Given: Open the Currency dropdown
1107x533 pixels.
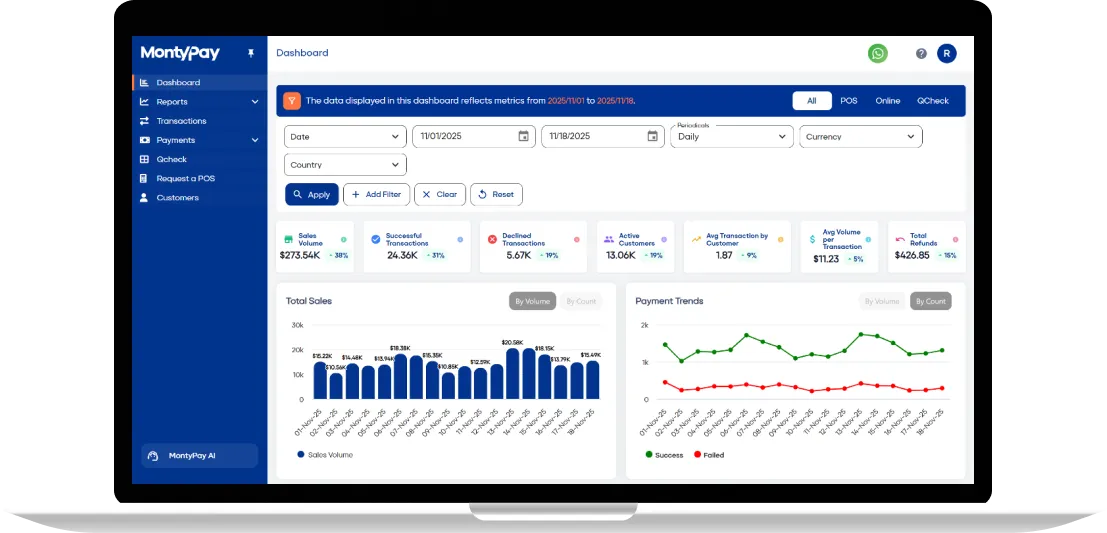Looking at the screenshot, I should pos(860,136).
